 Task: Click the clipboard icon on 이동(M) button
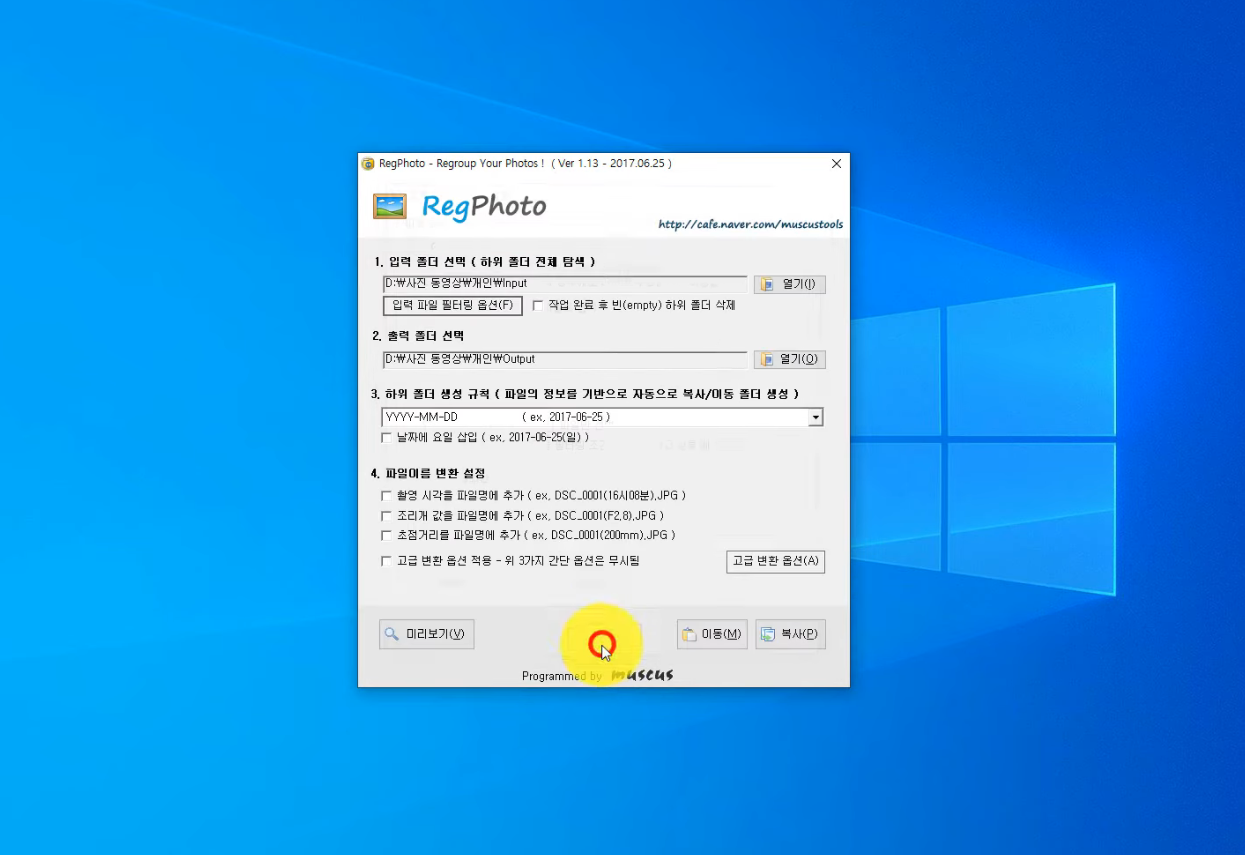point(688,634)
